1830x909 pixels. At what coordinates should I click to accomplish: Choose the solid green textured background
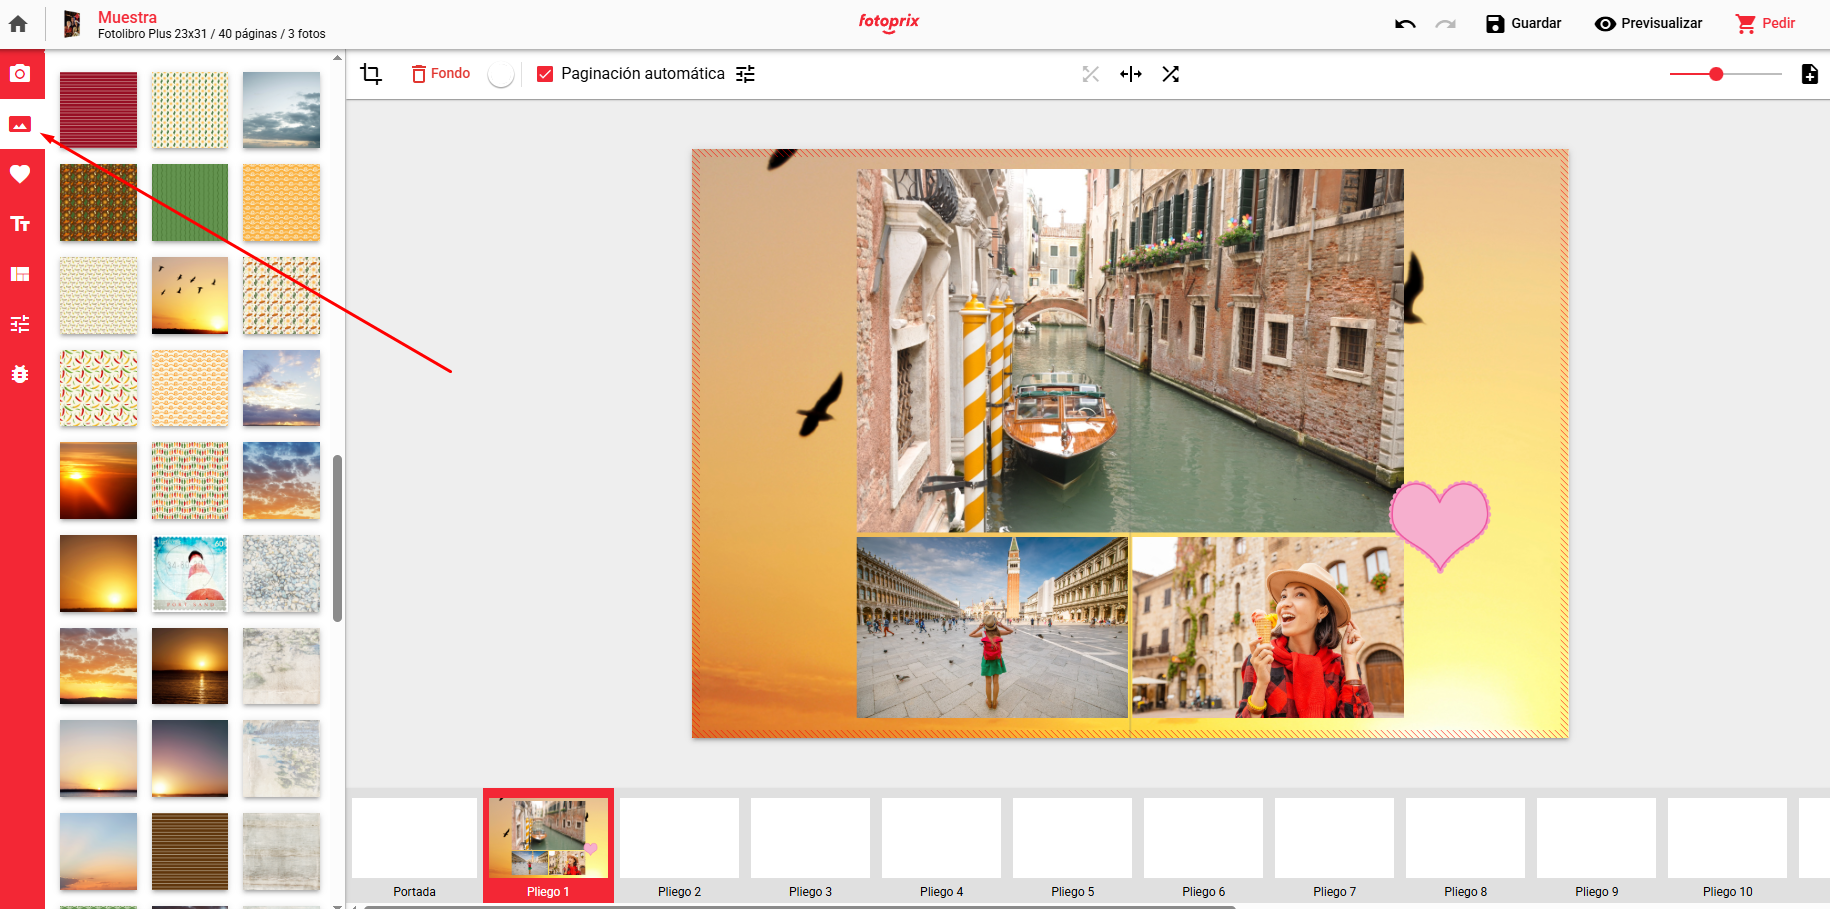point(190,203)
